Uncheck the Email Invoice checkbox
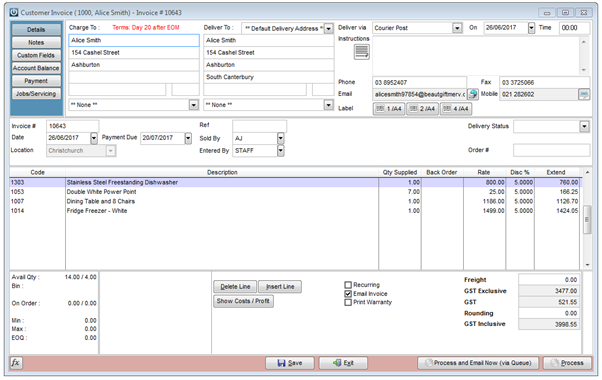The image size is (602, 380). 348,294
